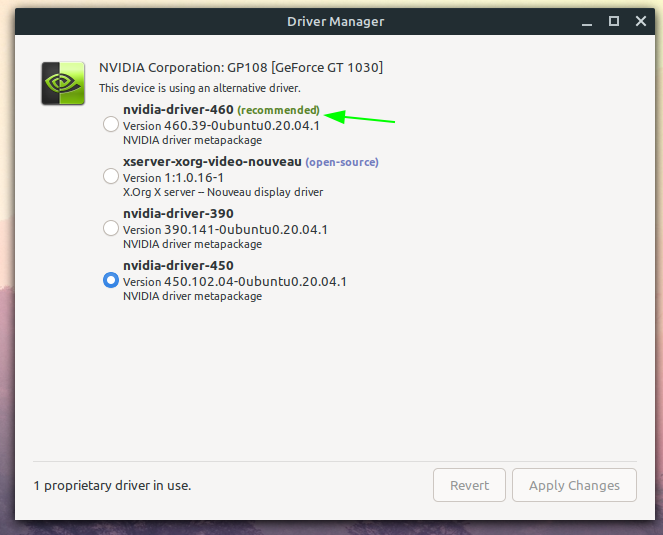Click 'Version 460.39-0ubuntu0.20.04.1' text
The image size is (663, 535).
222,126
